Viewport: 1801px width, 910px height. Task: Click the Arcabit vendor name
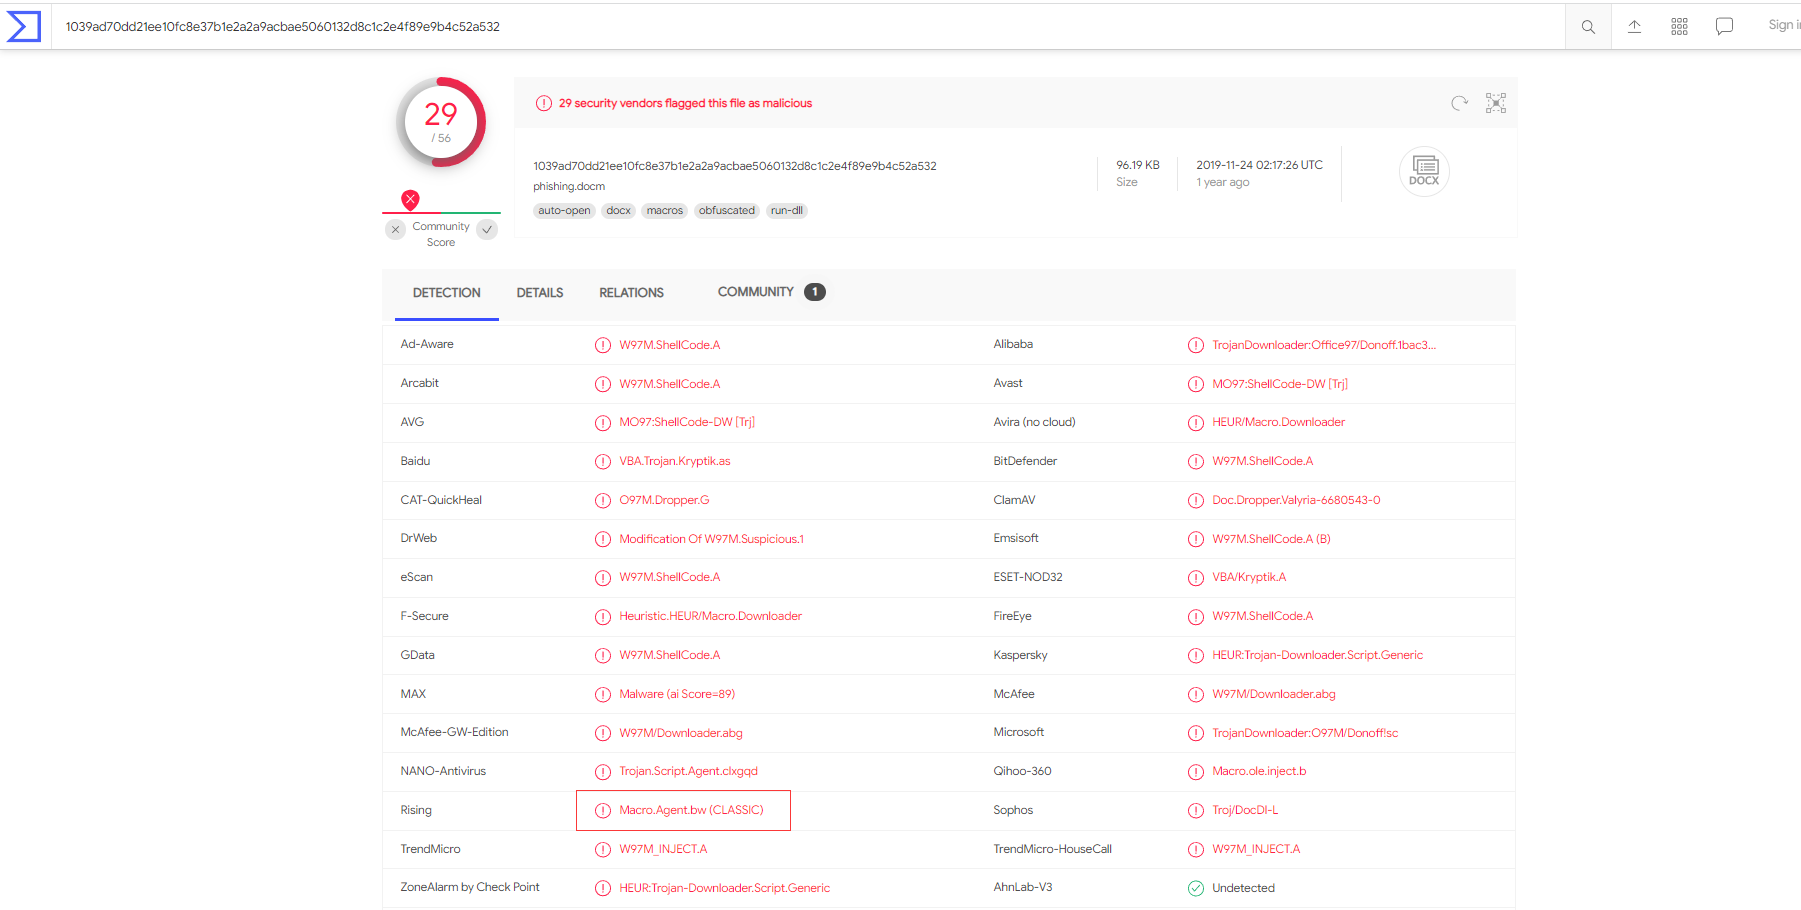pos(420,383)
